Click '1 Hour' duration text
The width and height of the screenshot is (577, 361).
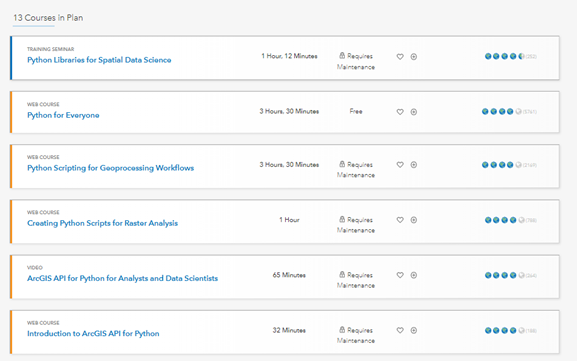289,220
